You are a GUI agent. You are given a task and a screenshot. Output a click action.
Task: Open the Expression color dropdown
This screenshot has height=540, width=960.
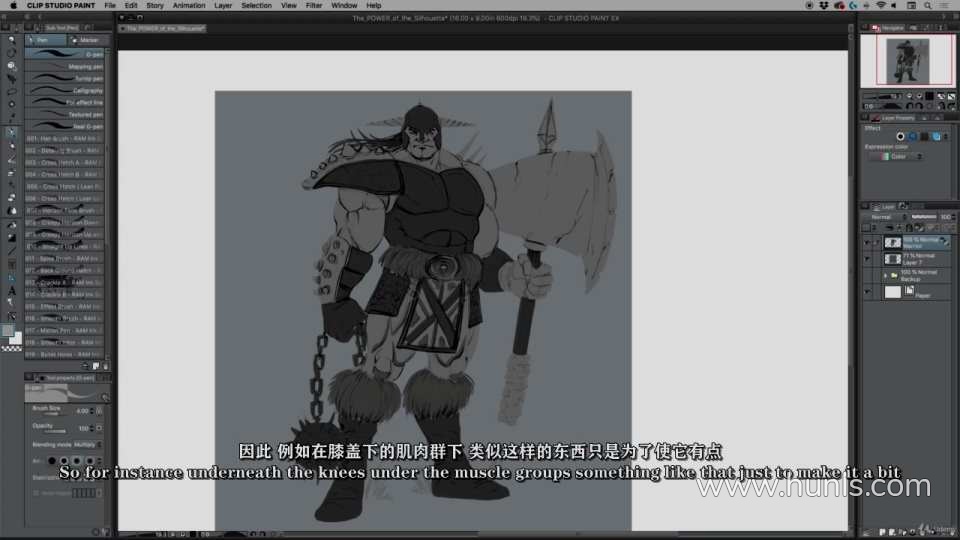(x=898, y=157)
